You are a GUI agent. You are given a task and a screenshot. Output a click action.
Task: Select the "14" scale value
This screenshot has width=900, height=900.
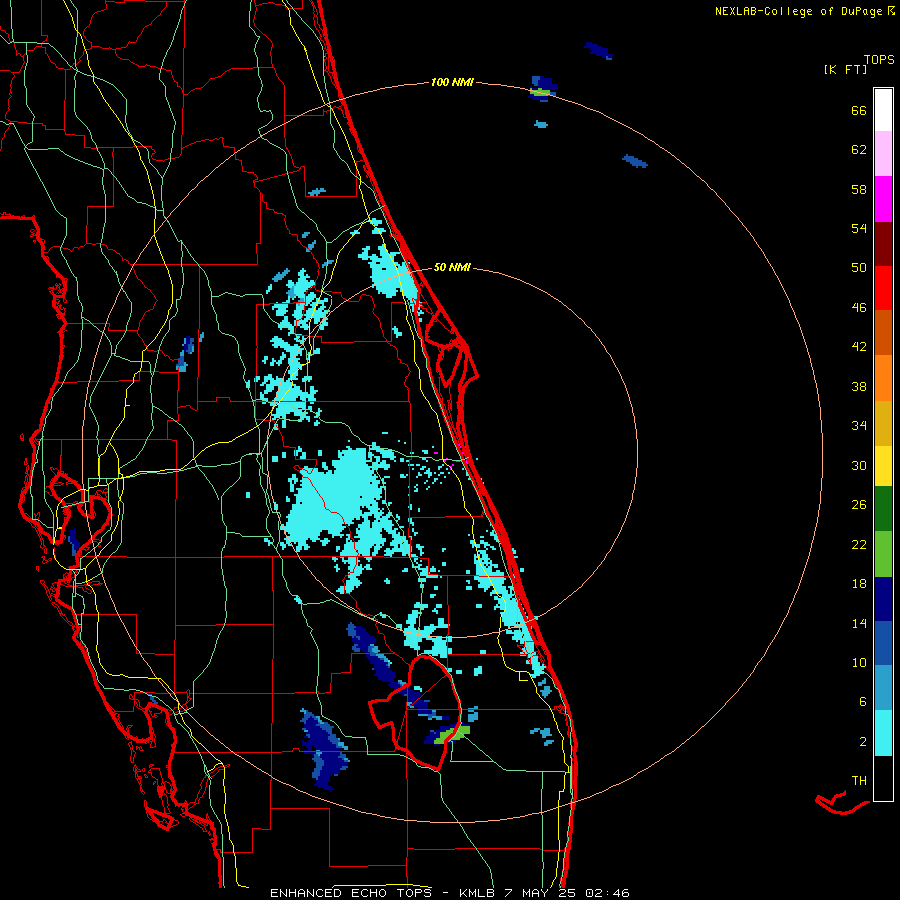coord(859,623)
